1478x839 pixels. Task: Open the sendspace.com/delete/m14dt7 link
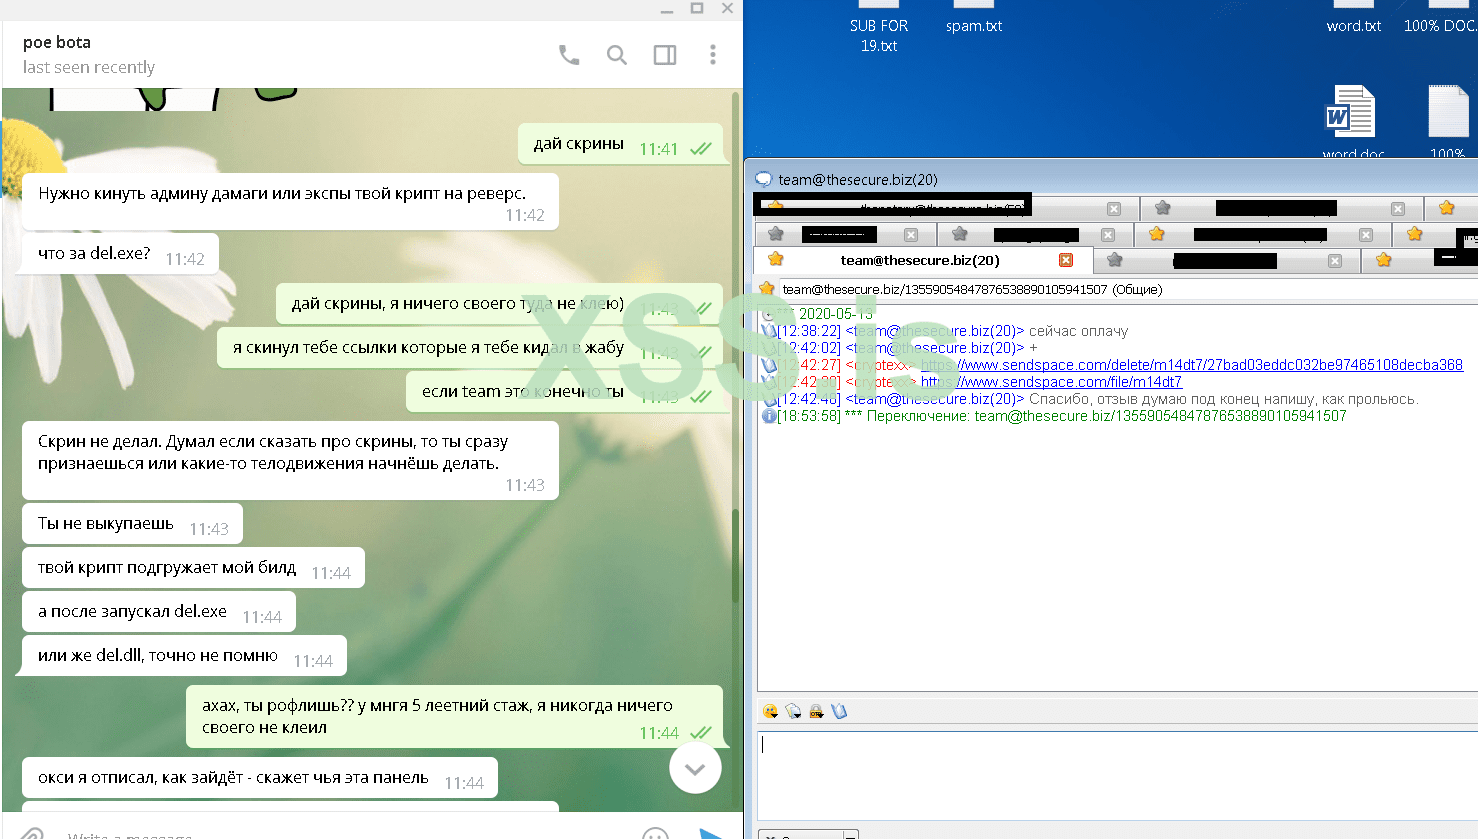coord(1191,365)
